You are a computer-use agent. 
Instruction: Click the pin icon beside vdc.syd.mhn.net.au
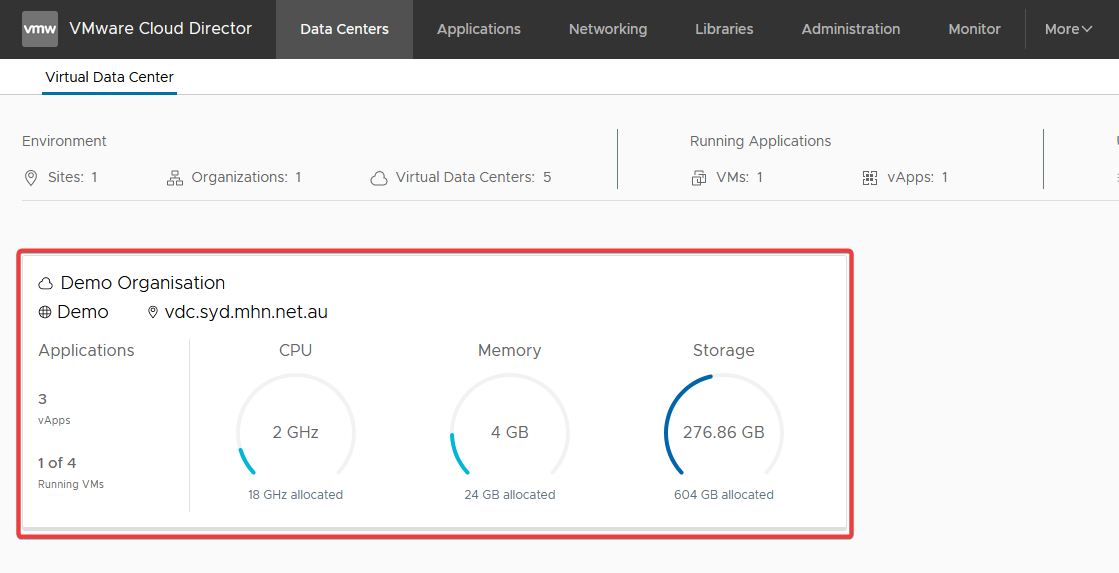coord(153,312)
